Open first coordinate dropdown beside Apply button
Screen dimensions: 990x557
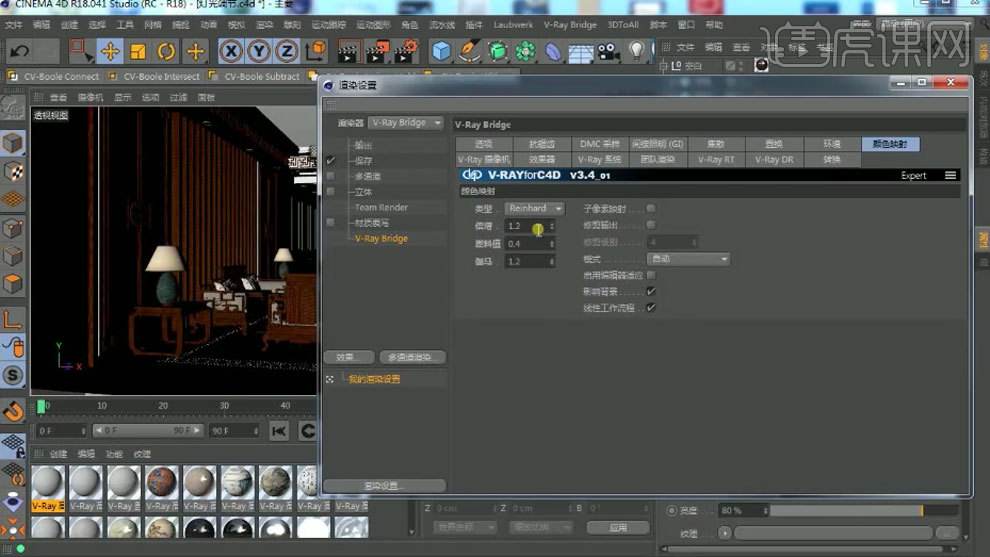pos(465,527)
